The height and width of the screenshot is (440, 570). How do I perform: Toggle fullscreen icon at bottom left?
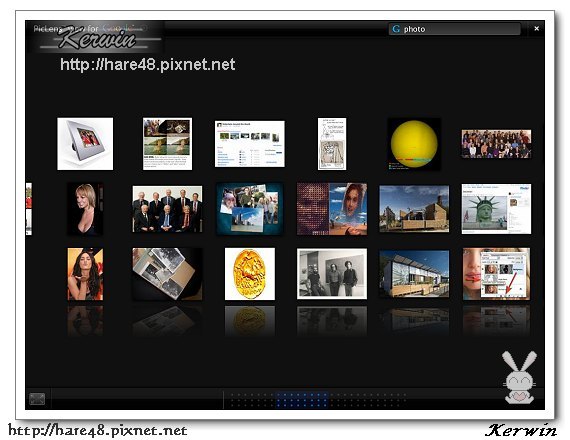tap(37, 399)
